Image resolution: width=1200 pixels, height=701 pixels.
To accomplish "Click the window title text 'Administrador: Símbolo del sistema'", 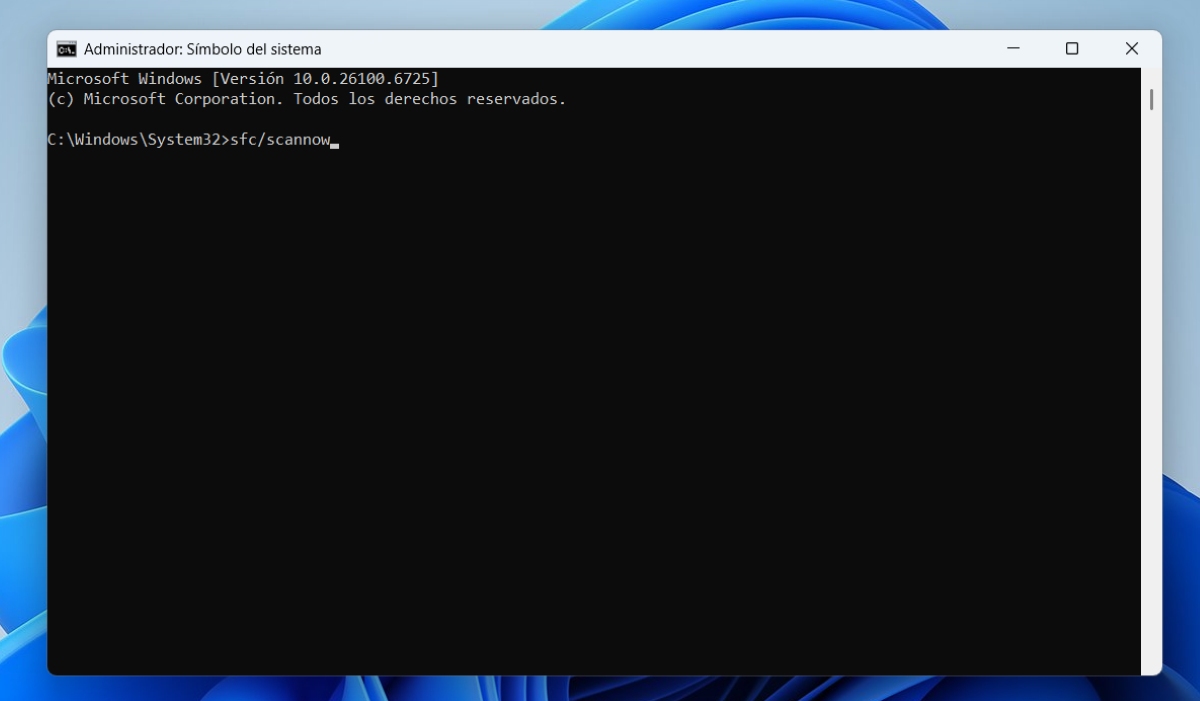I will pos(202,49).
